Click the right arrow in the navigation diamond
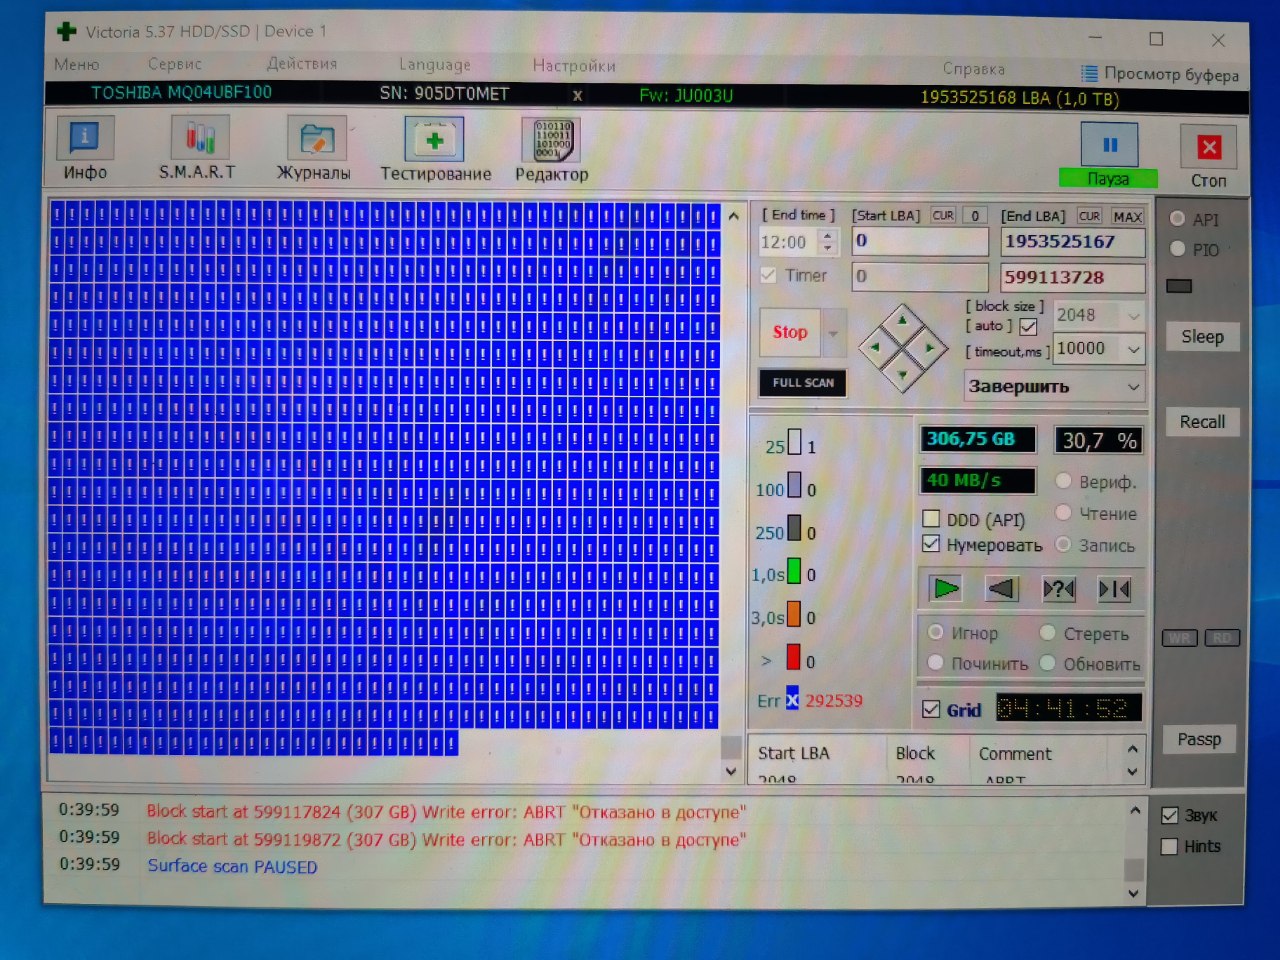 point(930,348)
